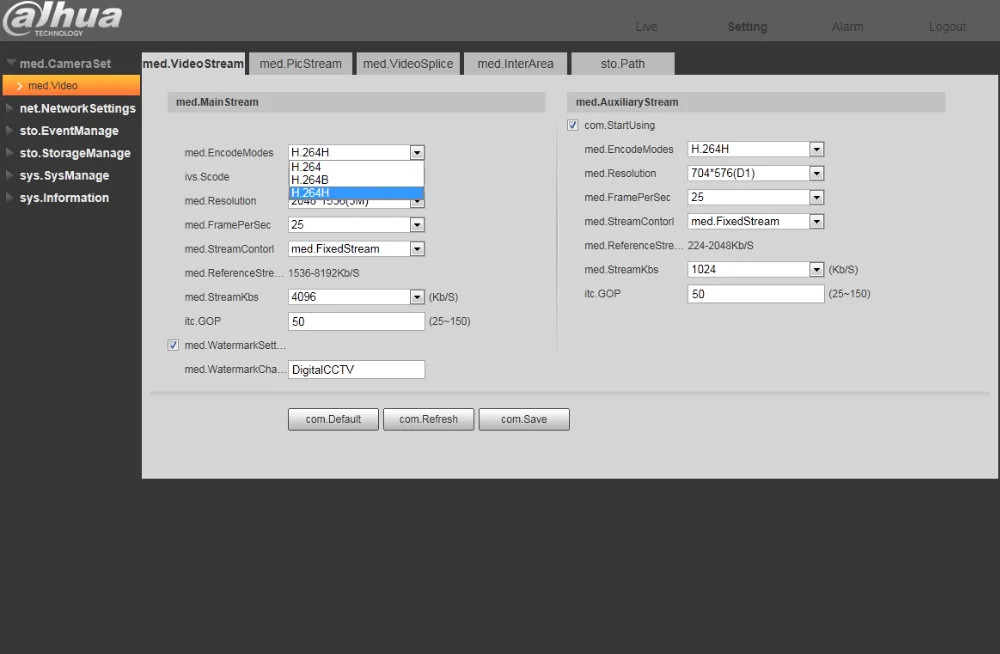Choose H.264 from the open encode list
The width and height of the screenshot is (1000, 654).
[x=356, y=167]
